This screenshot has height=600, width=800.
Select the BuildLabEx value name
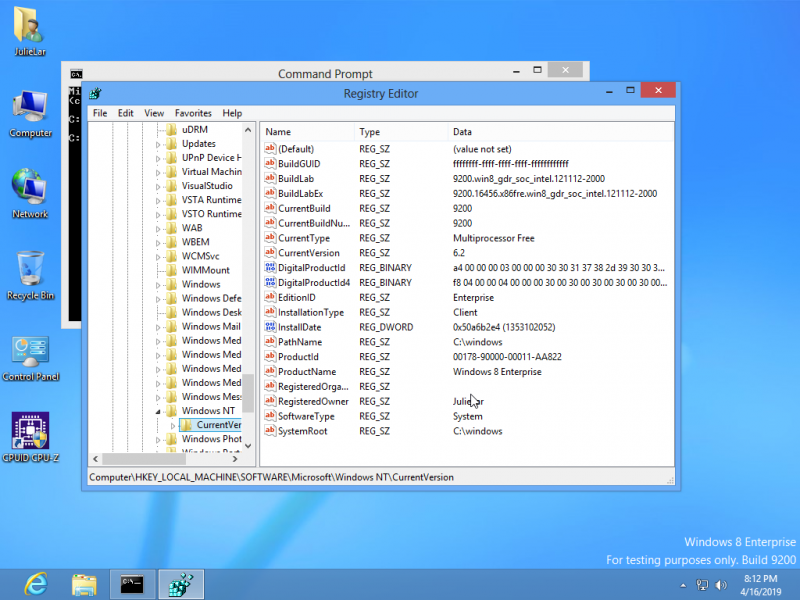pos(301,193)
